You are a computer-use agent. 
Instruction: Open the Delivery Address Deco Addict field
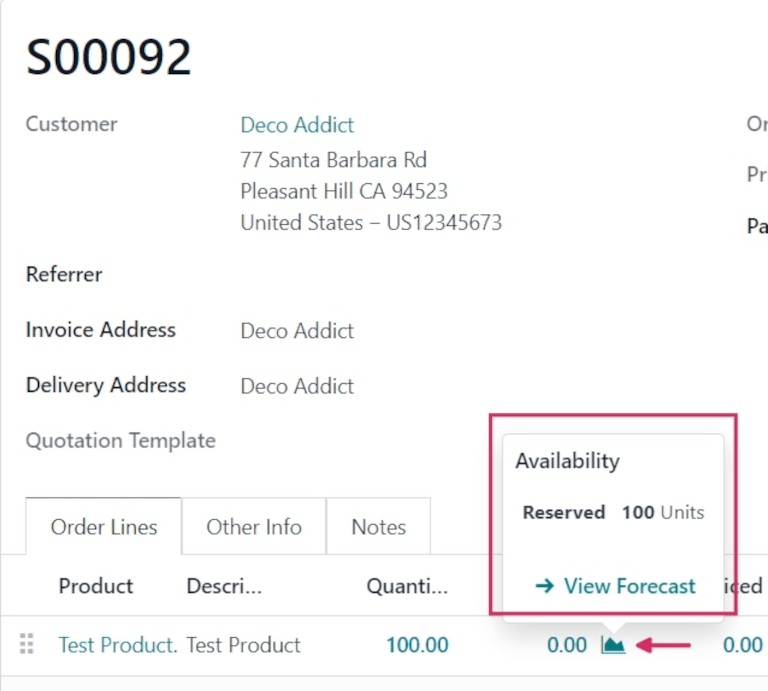pos(297,386)
